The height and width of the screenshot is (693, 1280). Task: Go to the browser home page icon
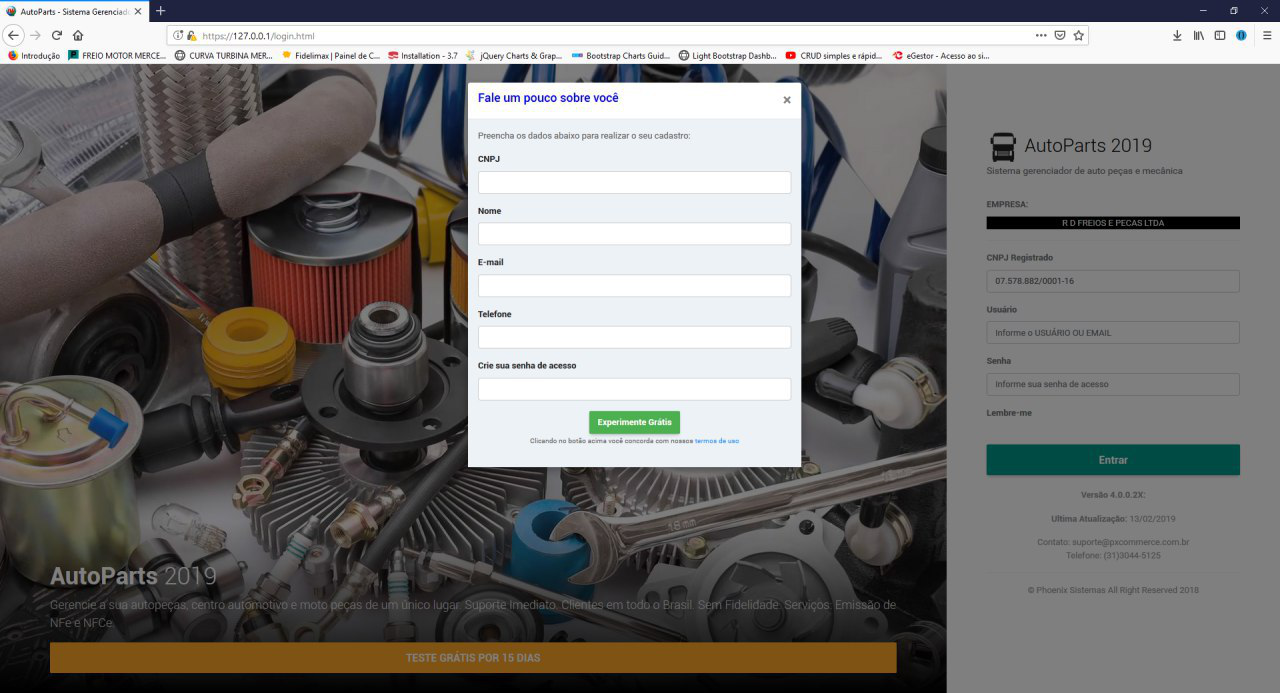[x=78, y=35]
